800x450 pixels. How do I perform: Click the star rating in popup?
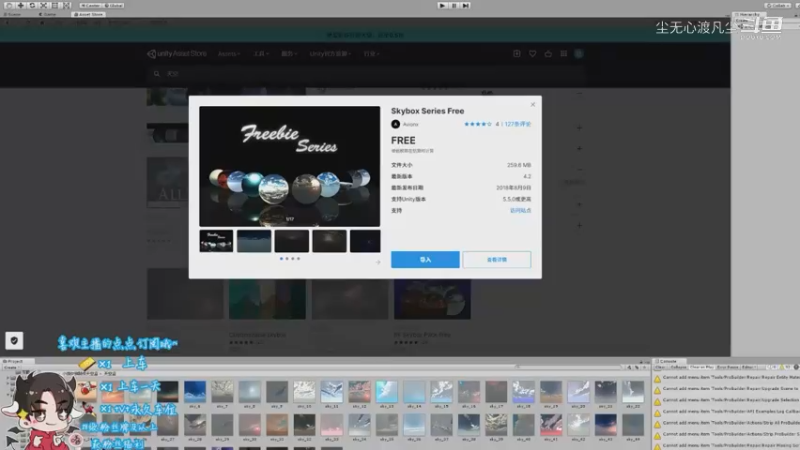pos(478,124)
